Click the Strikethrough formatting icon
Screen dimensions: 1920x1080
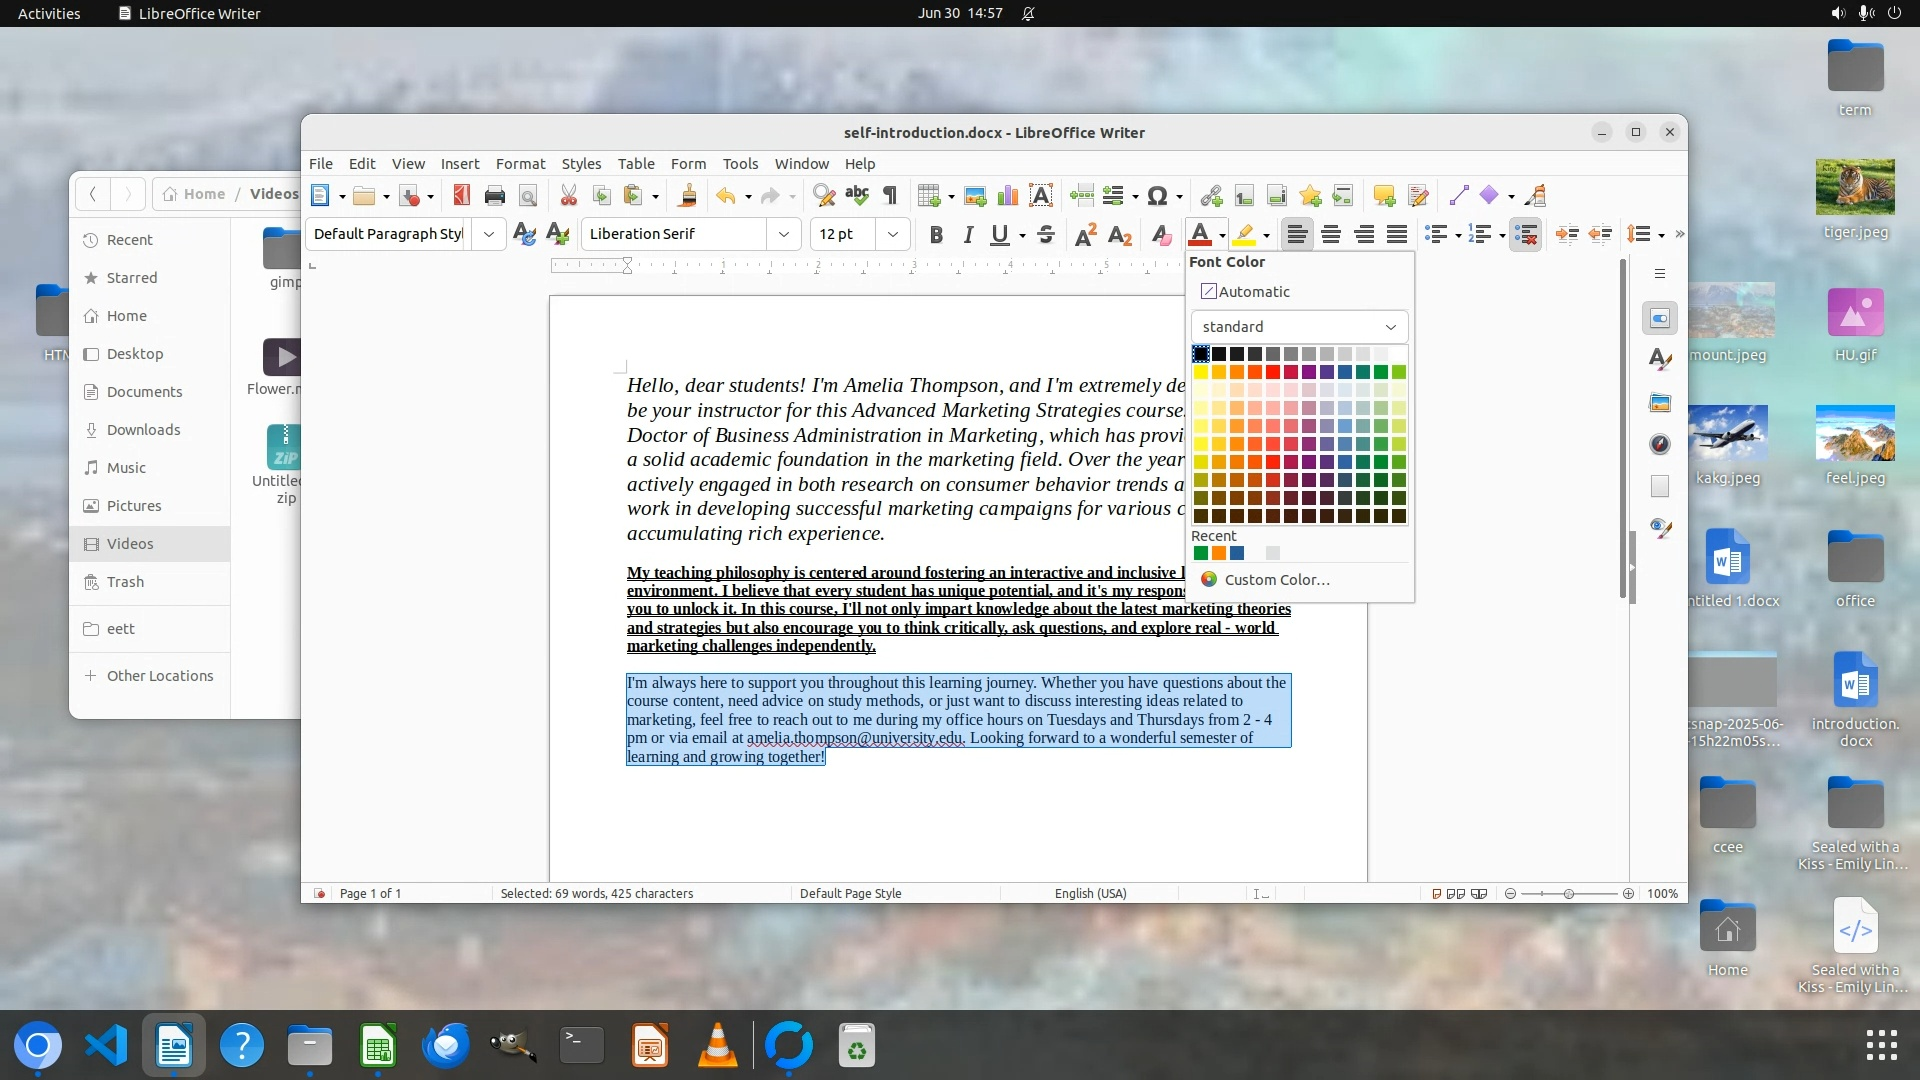pos(1046,234)
